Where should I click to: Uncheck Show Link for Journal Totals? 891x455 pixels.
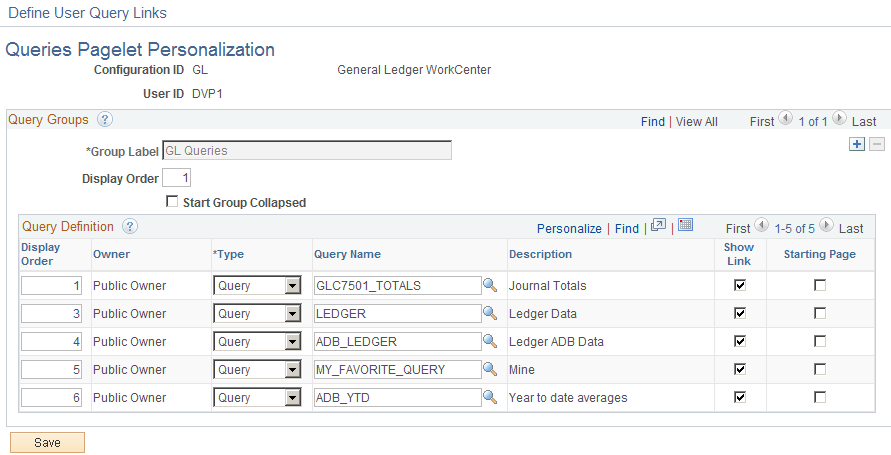click(740, 285)
